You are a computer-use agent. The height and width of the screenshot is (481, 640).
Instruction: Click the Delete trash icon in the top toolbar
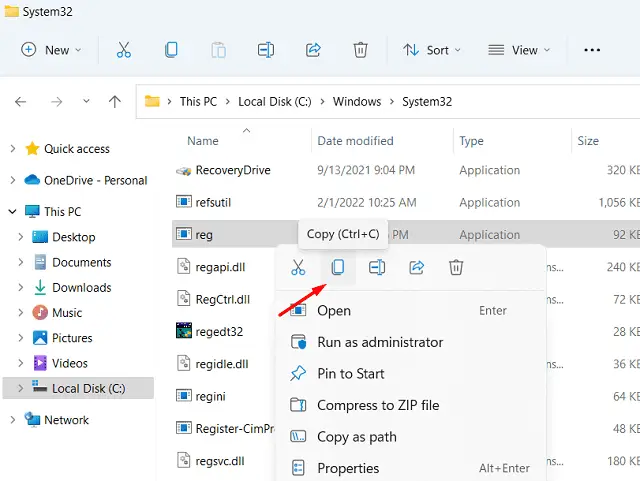coord(360,50)
